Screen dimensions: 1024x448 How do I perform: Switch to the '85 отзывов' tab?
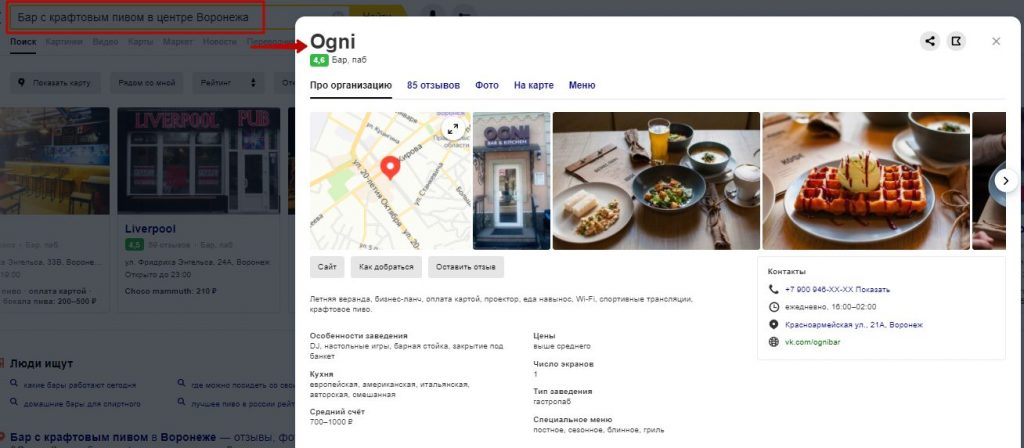433,85
